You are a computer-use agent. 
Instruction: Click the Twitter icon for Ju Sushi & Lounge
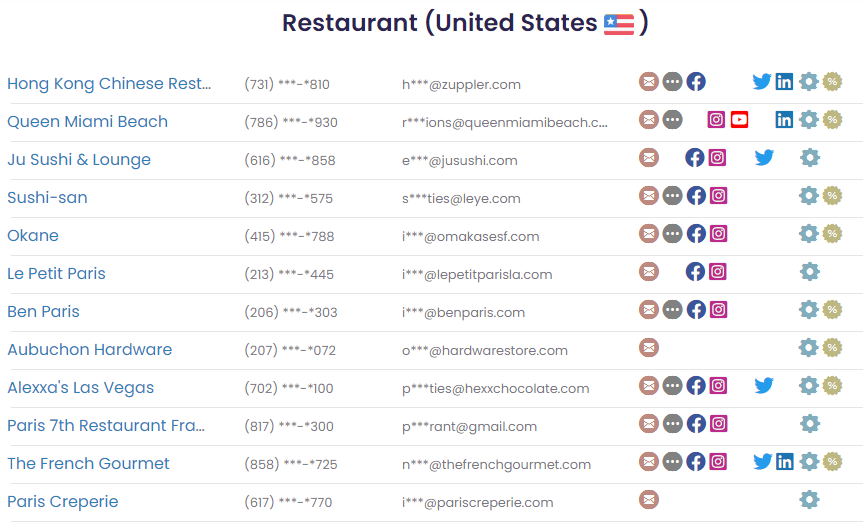(x=764, y=158)
